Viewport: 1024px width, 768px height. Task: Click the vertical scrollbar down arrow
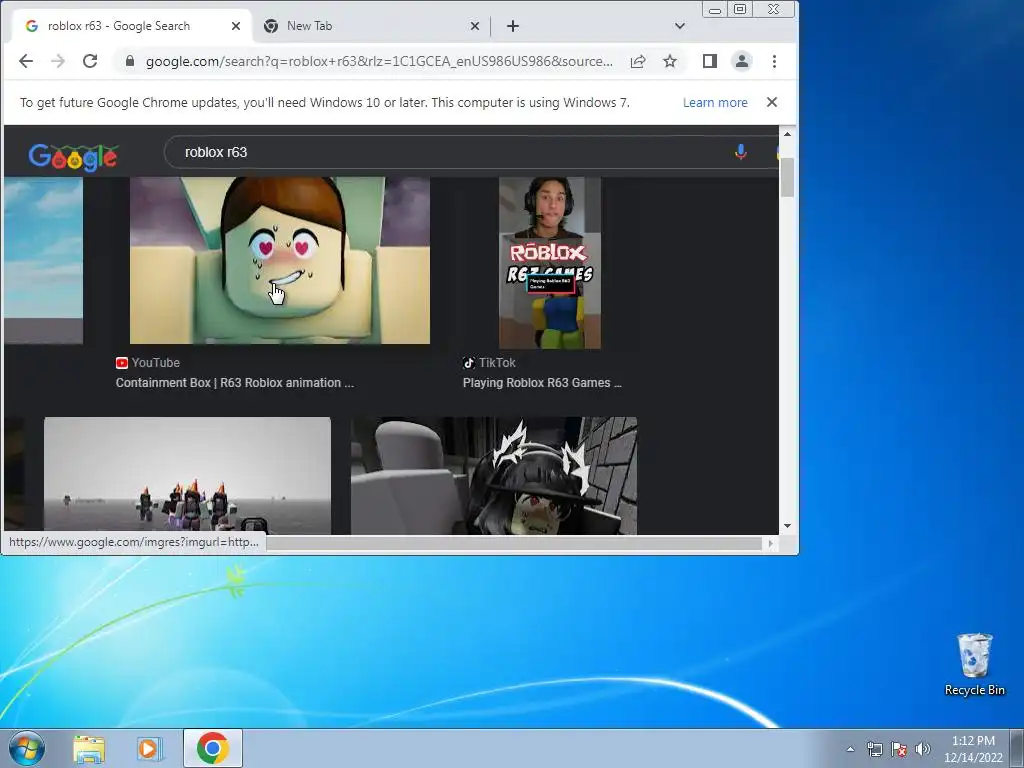click(787, 526)
